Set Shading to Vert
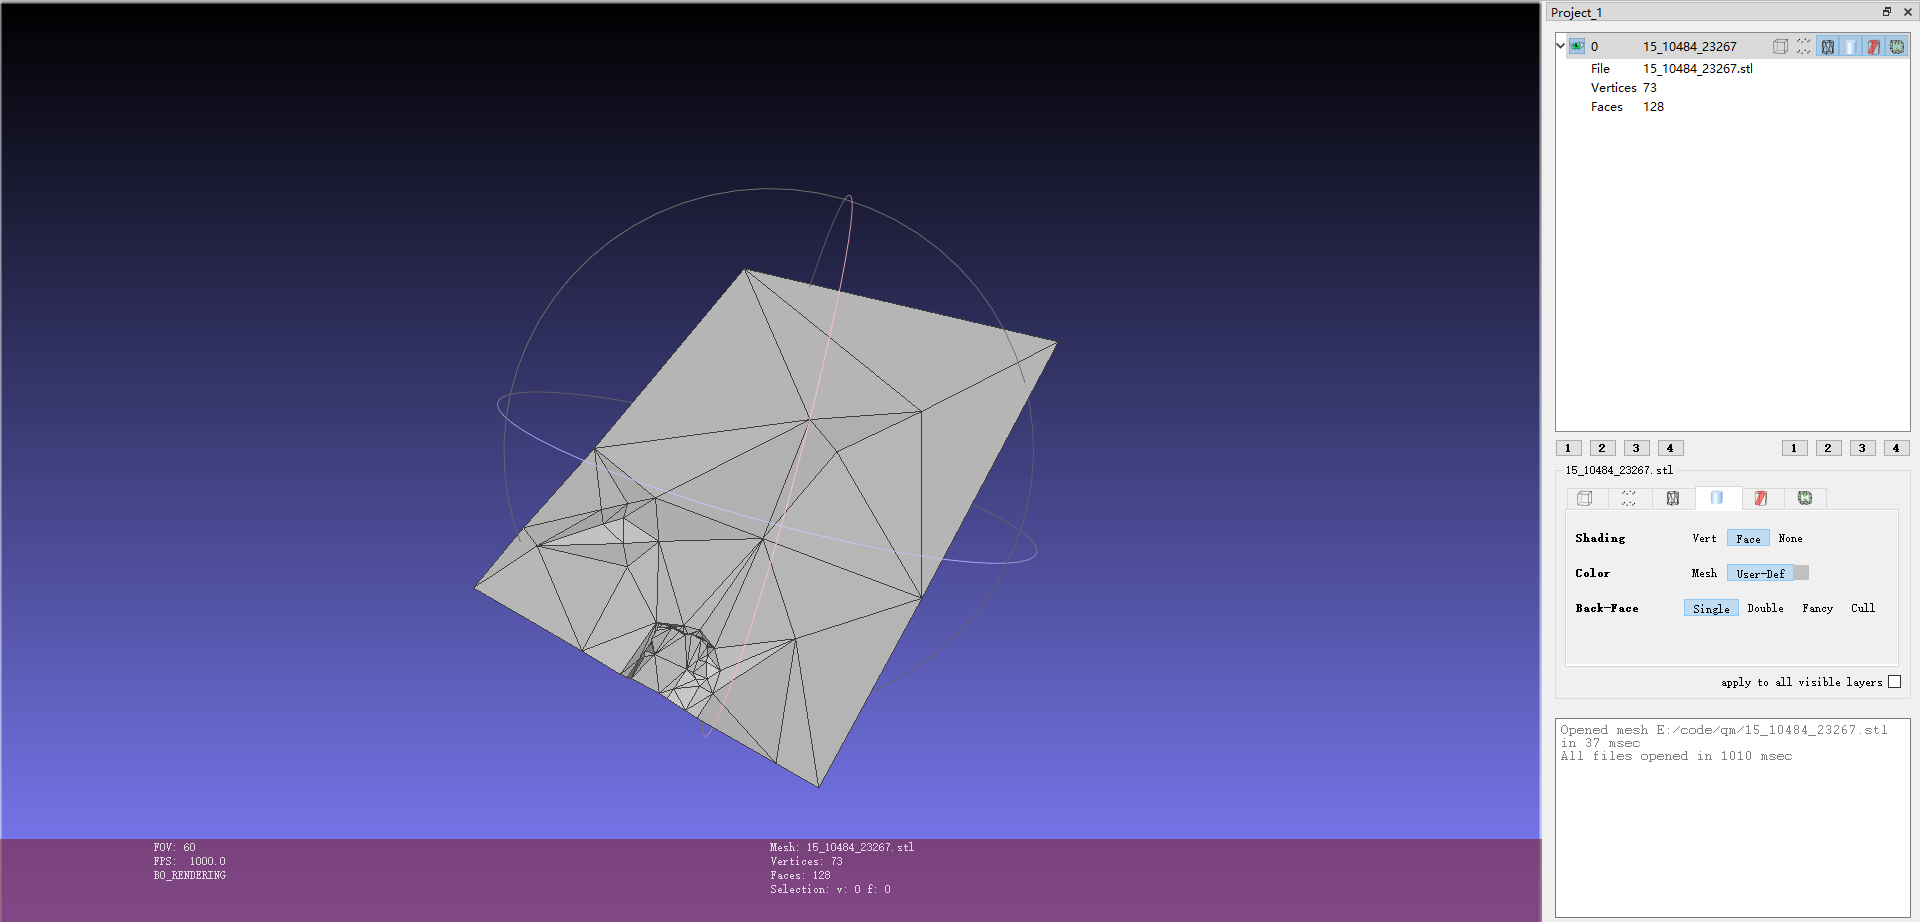The width and height of the screenshot is (1920, 922). click(1703, 538)
